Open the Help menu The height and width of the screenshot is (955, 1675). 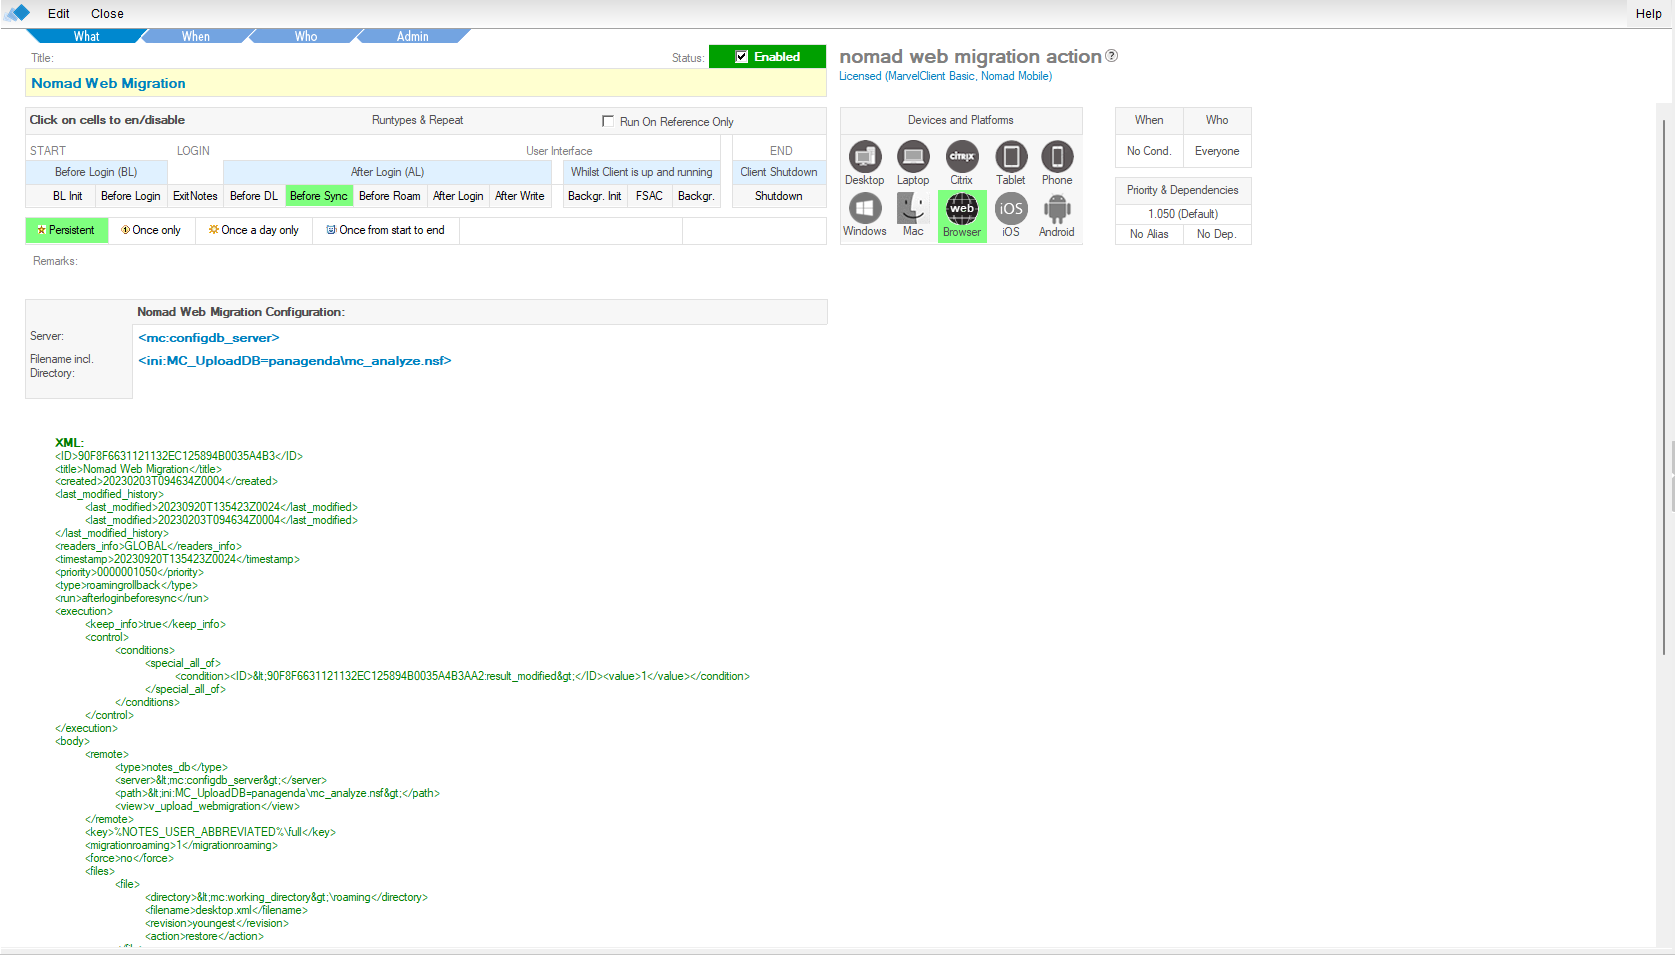pos(1648,14)
